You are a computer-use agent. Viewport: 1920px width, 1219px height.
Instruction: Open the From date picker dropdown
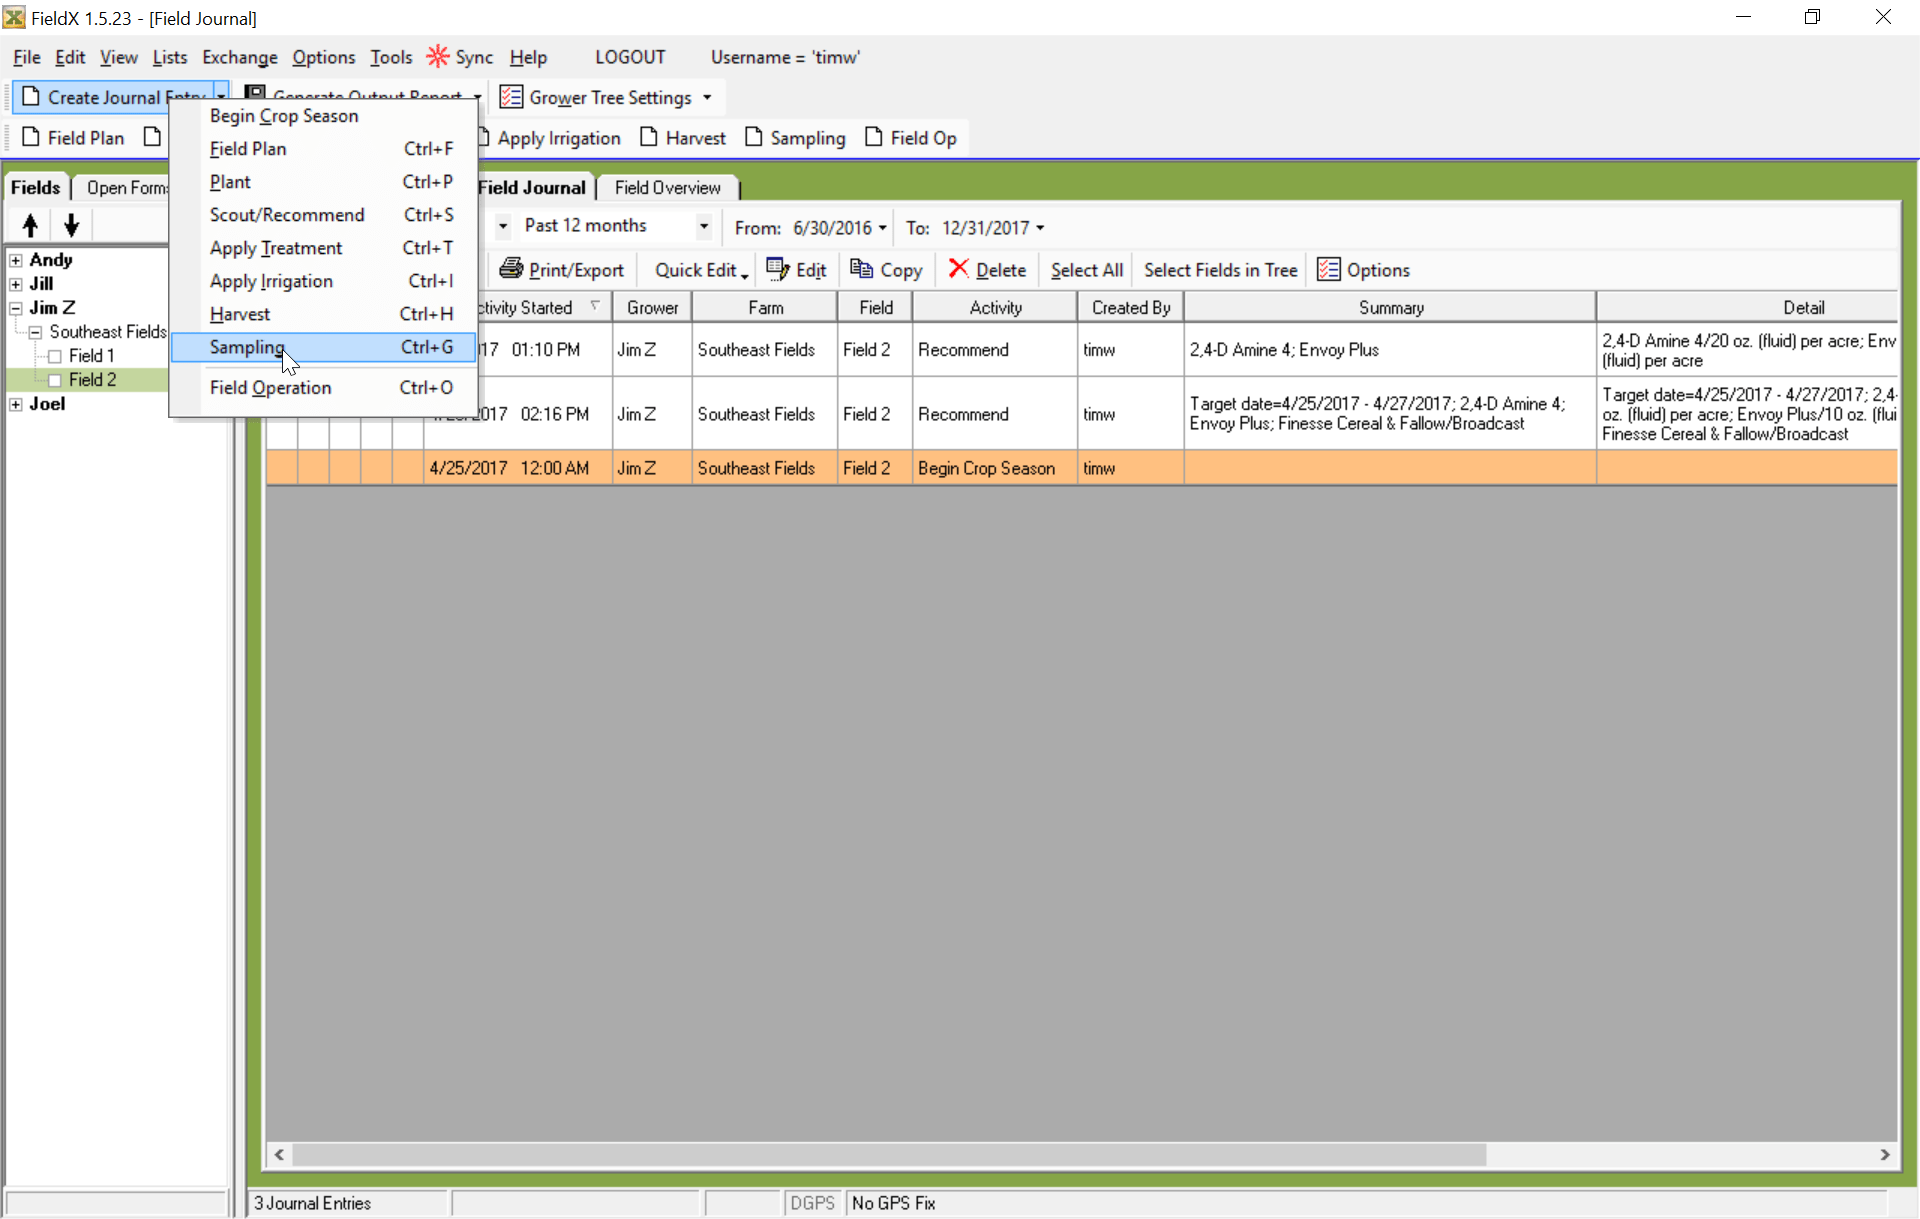(882, 228)
